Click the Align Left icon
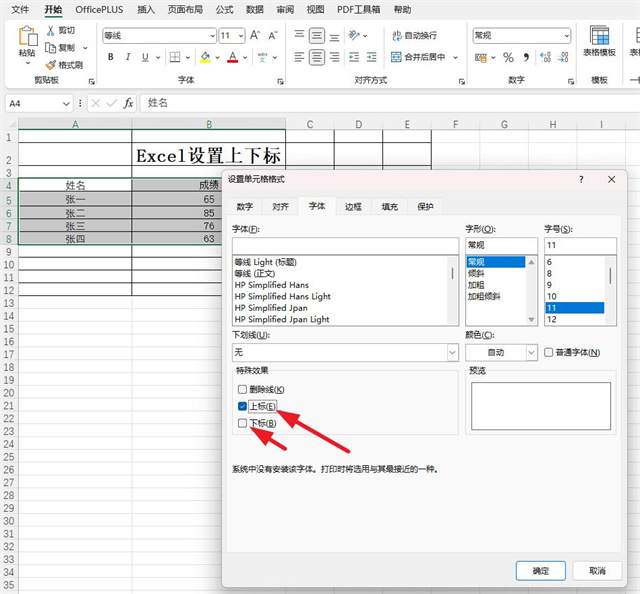The image size is (640, 594). (299, 57)
